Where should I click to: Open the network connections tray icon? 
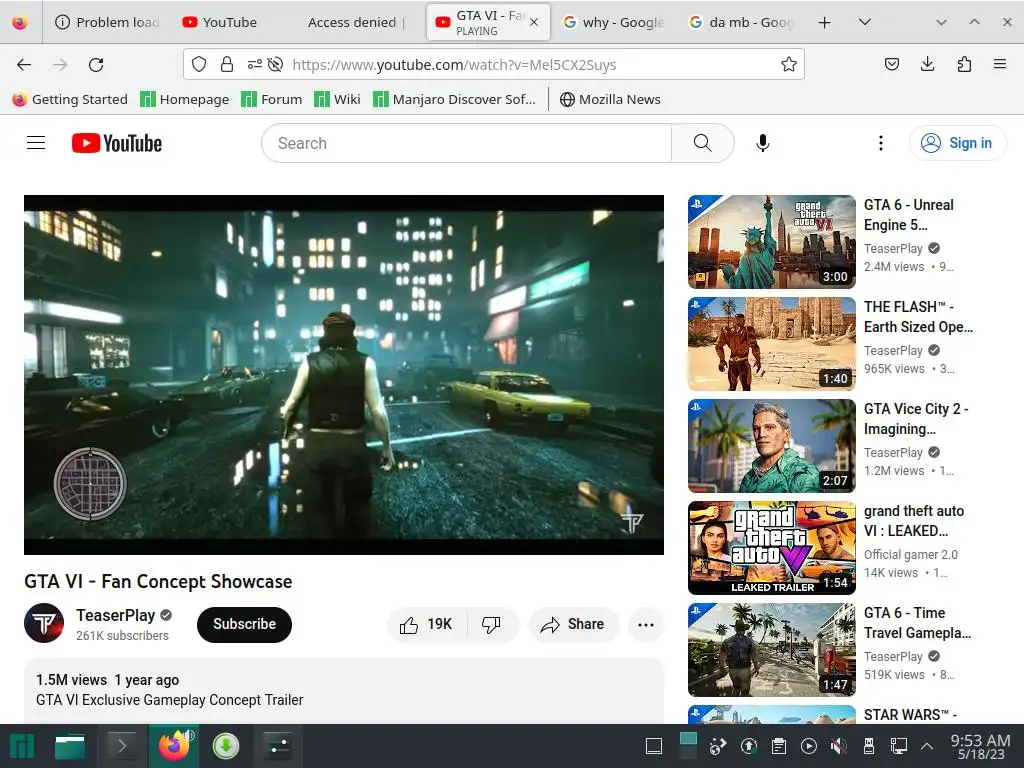point(899,746)
